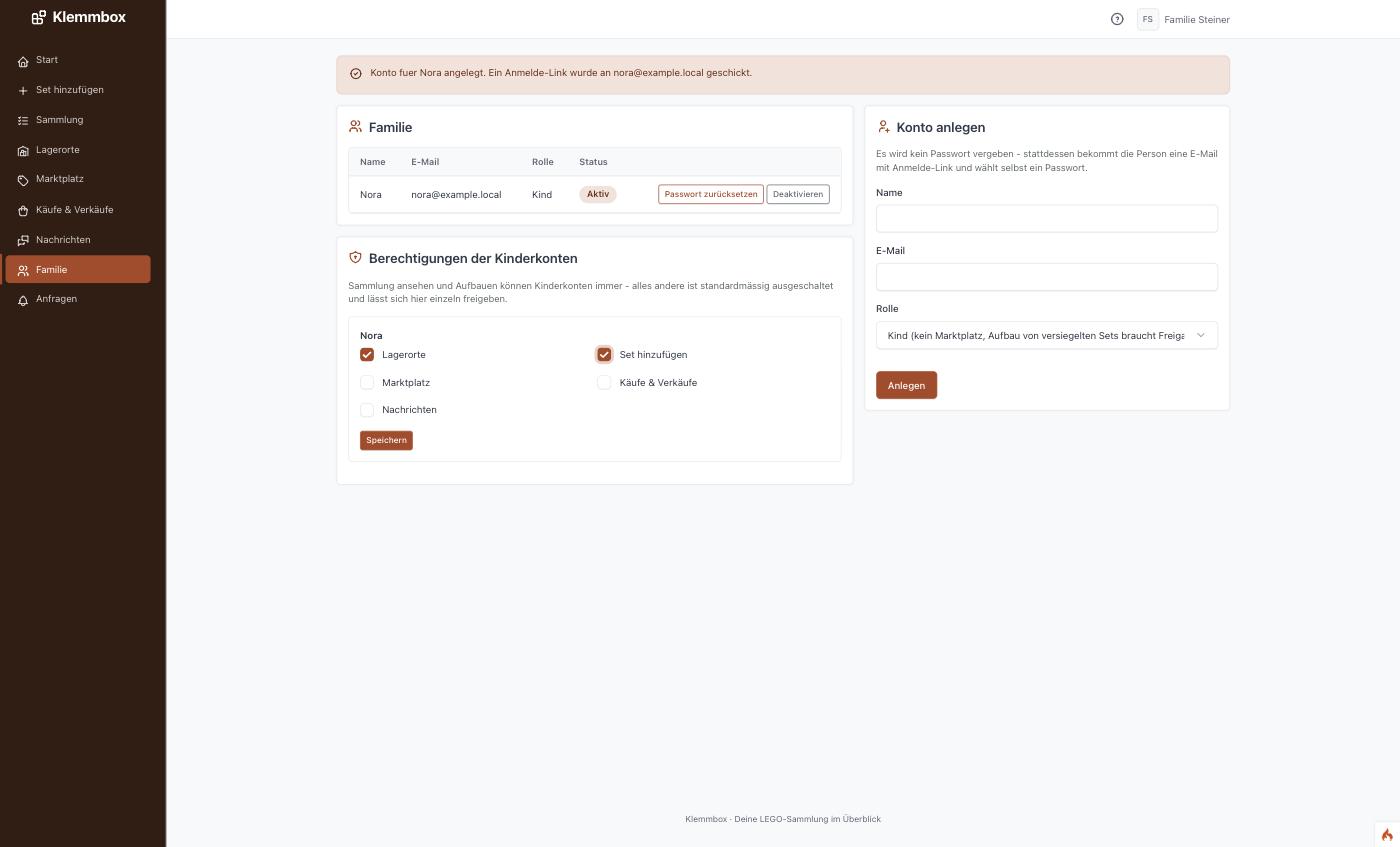This screenshot has height=847, width=1400.
Task: Open Lagerorte sidebar icon
Action: 23,151
